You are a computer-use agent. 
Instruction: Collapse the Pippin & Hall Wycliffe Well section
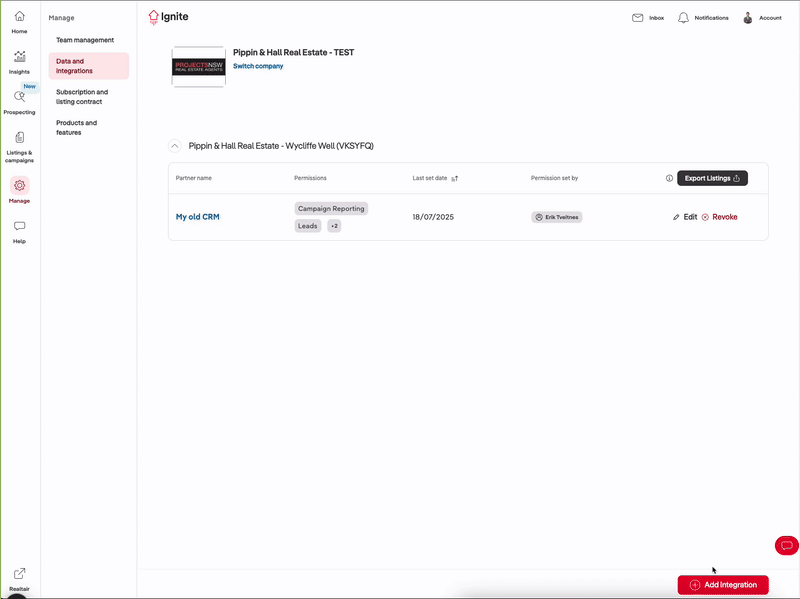pyautogui.click(x=175, y=146)
